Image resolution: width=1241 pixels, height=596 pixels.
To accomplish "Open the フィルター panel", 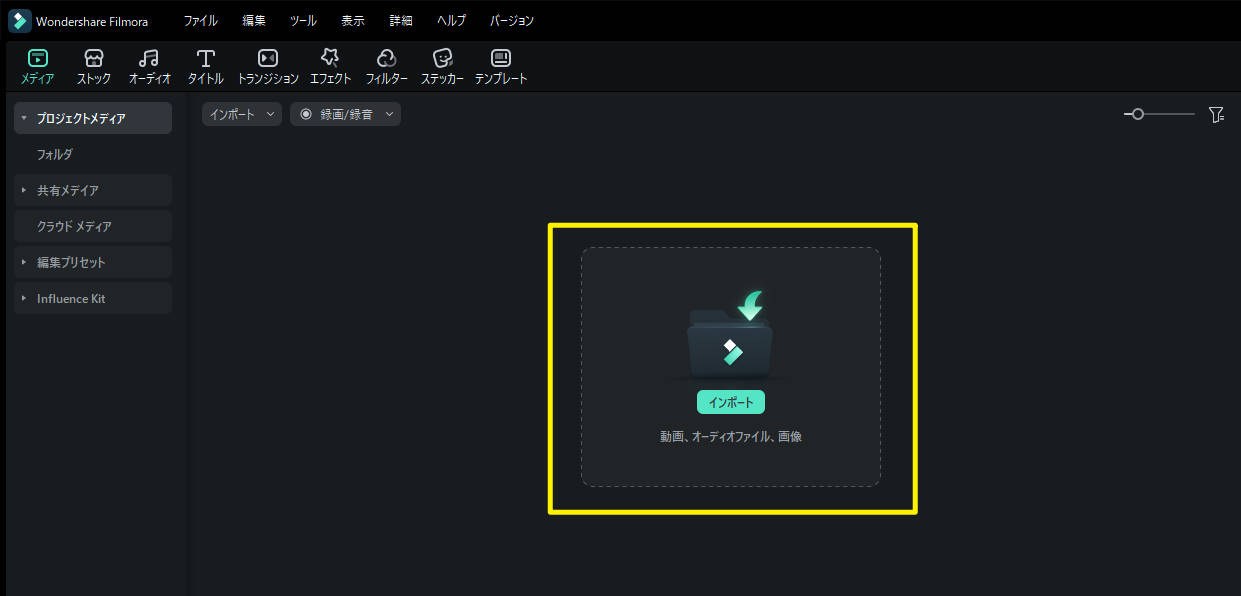I will point(387,65).
